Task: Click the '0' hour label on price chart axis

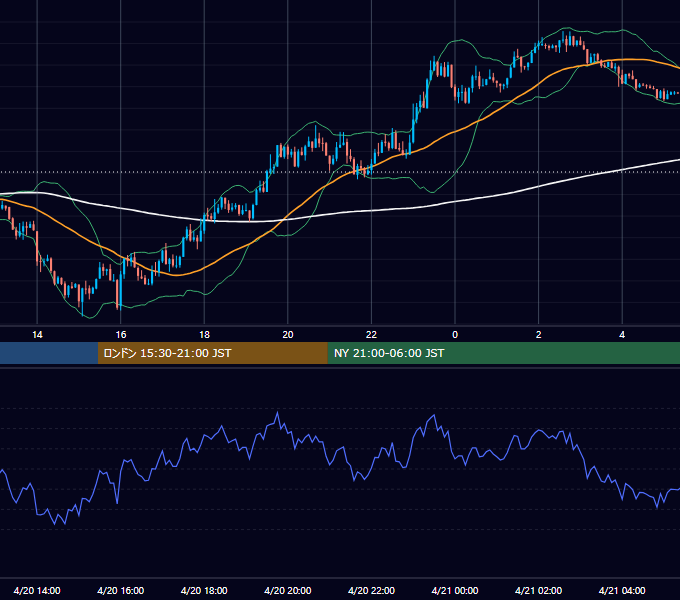Action: [x=455, y=335]
